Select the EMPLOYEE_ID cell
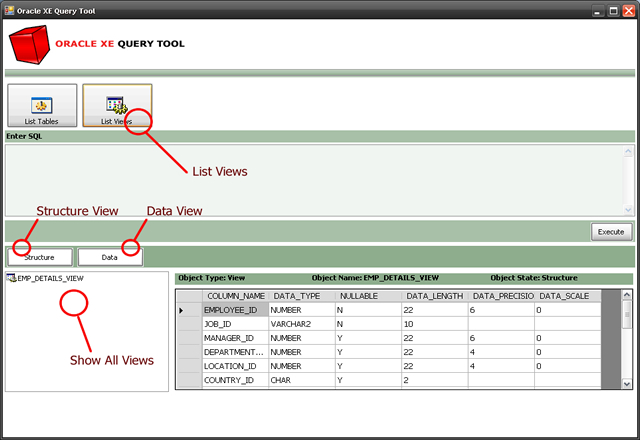Viewport: 640px width, 440px height. [236, 310]
